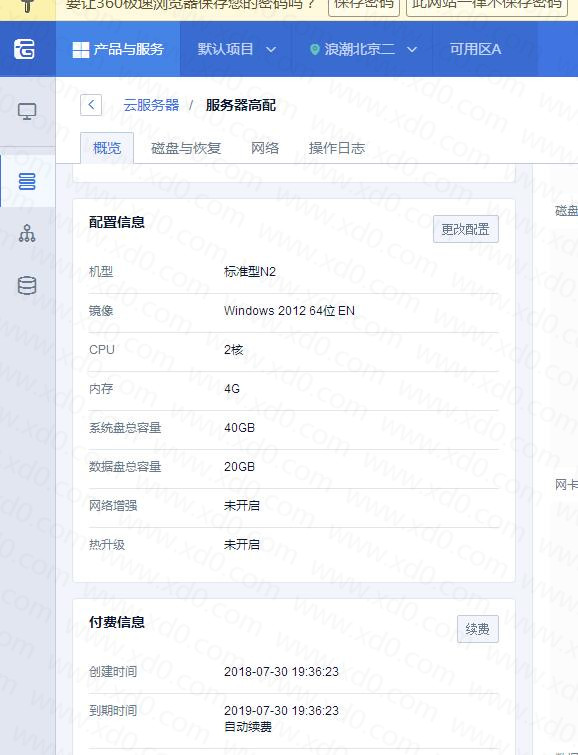Switch to the 磁盘与恢复 tab

point(186,148)
